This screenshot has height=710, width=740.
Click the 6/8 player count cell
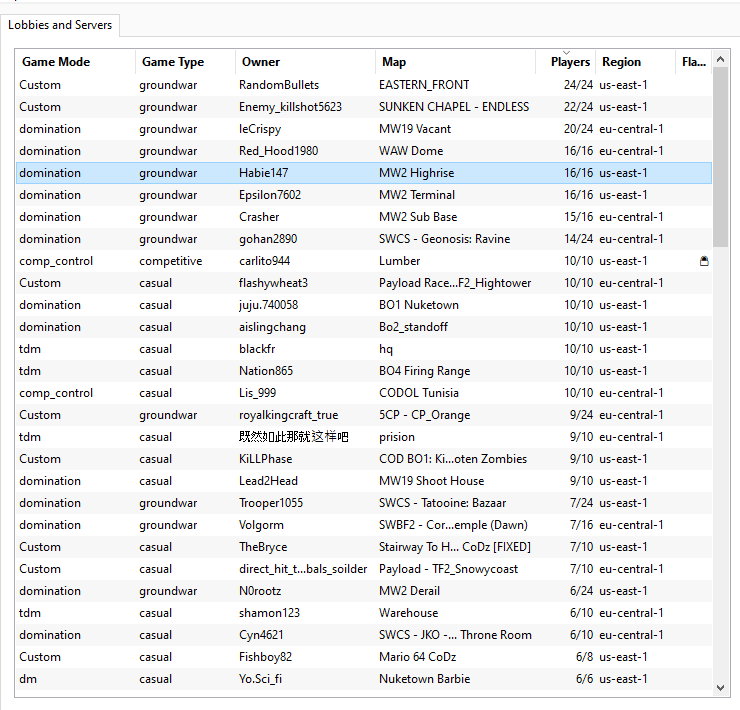tap(584, 657)
